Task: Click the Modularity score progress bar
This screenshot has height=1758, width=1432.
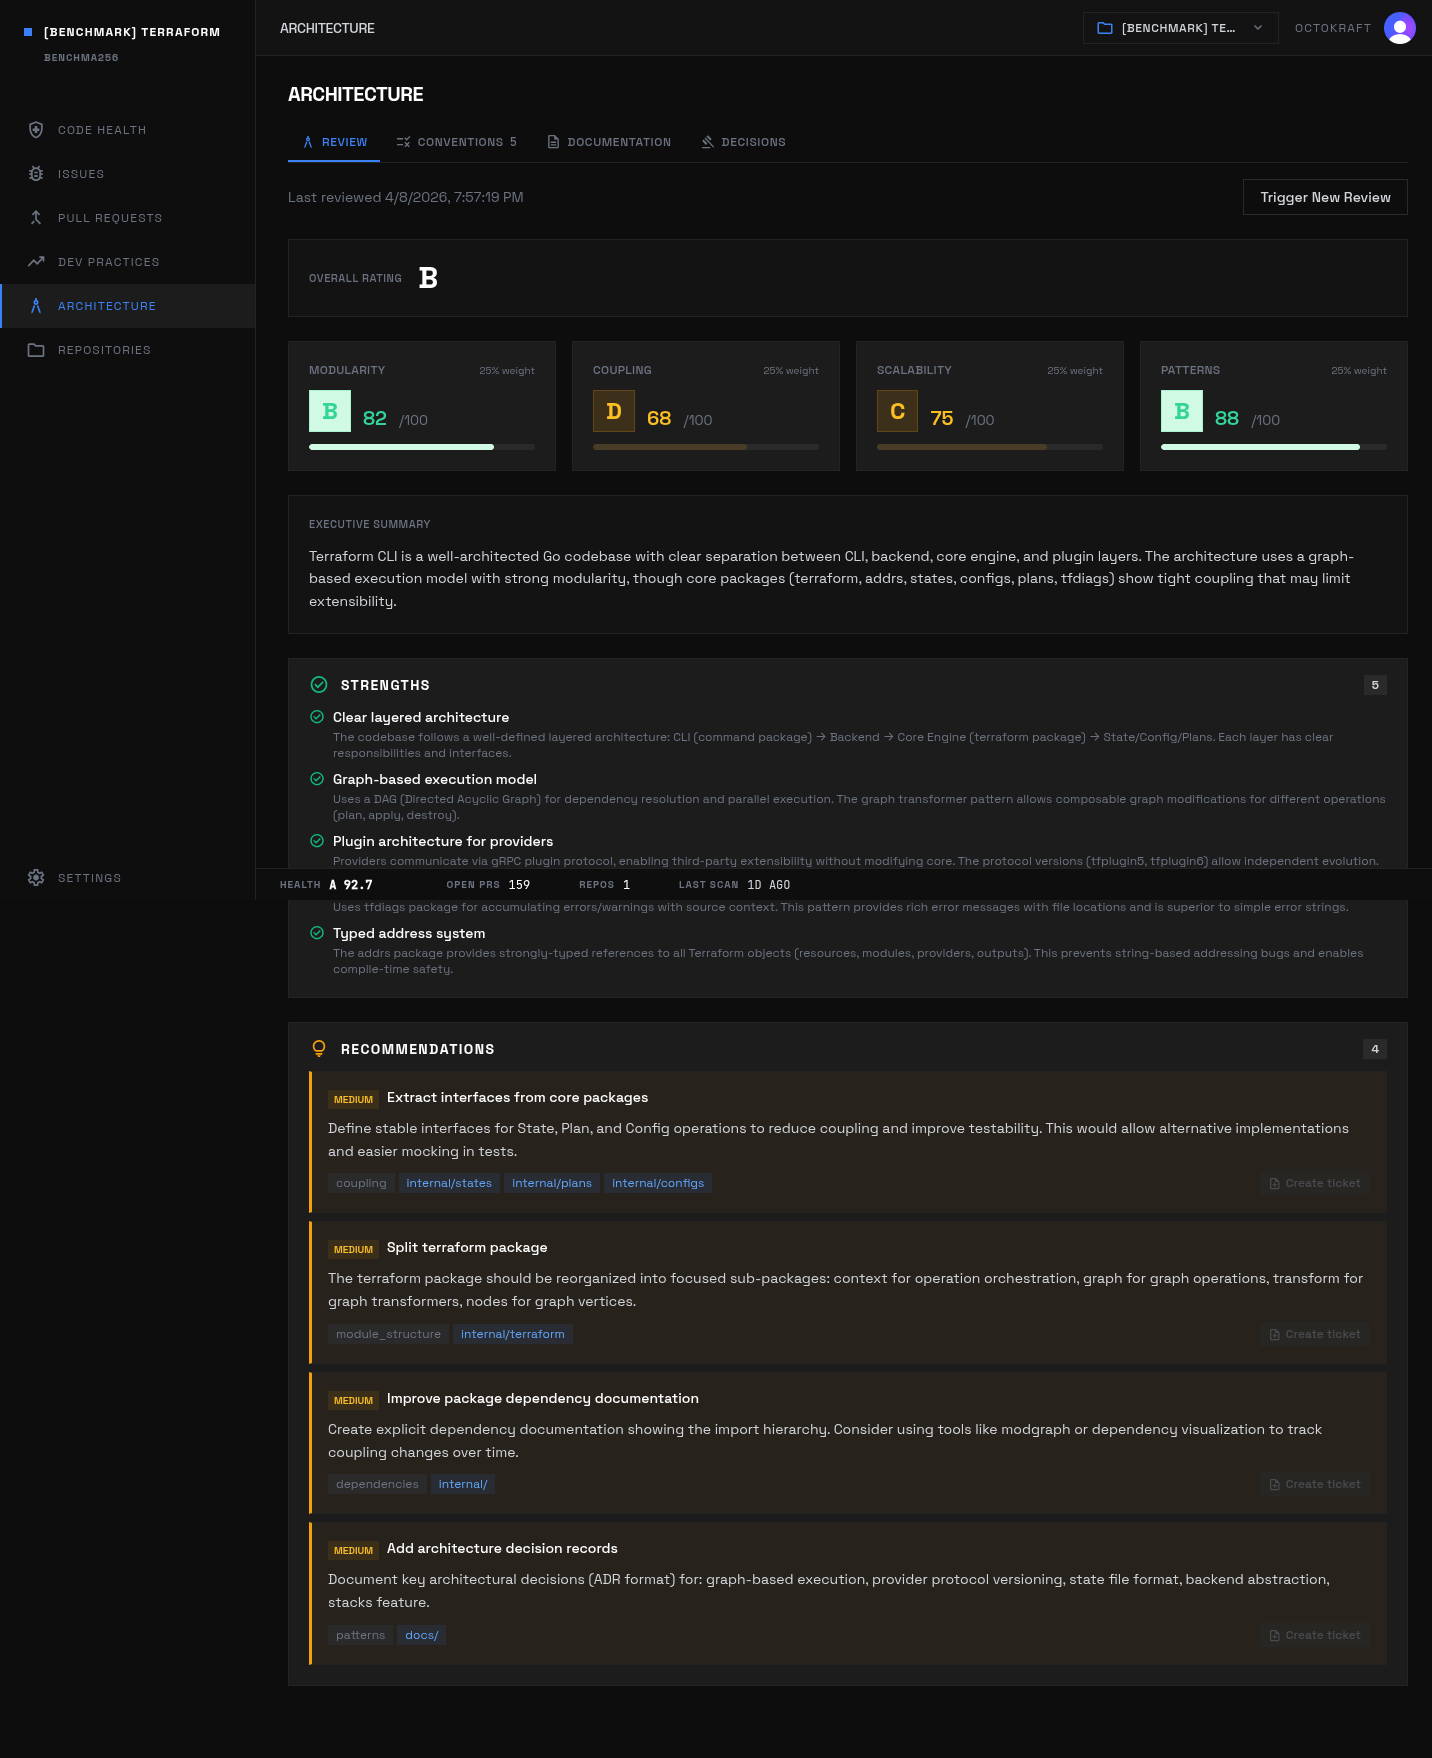Action: tap(422, 447)
